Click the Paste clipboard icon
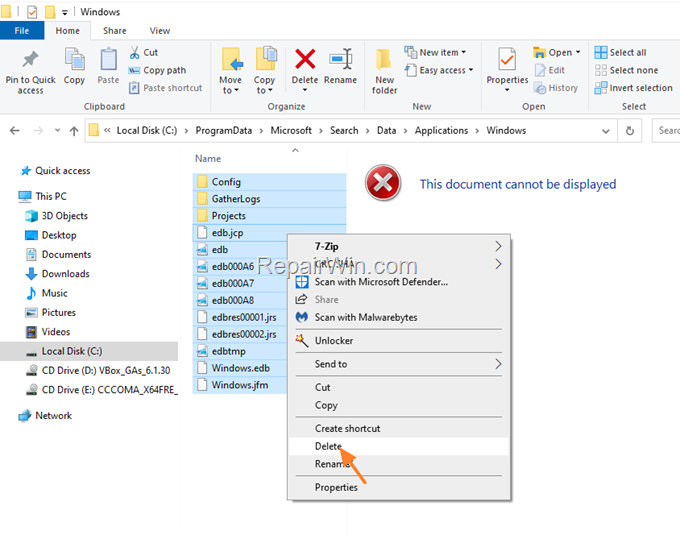 tap(108, 59)
